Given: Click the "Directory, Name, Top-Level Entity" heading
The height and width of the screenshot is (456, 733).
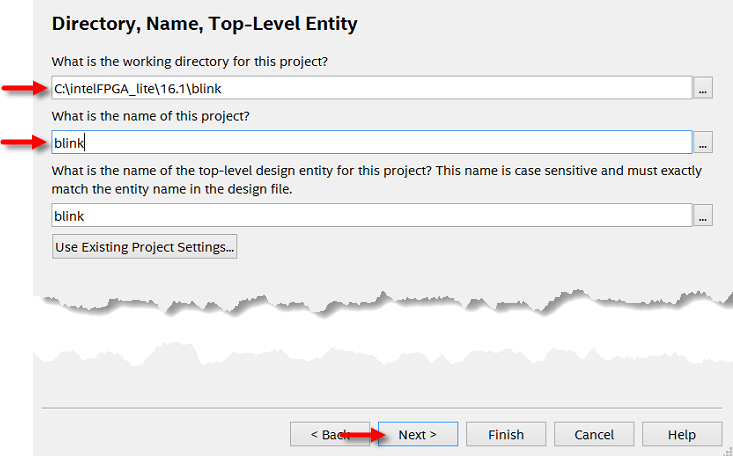Looking at the screenshot, I should point(204,22).
